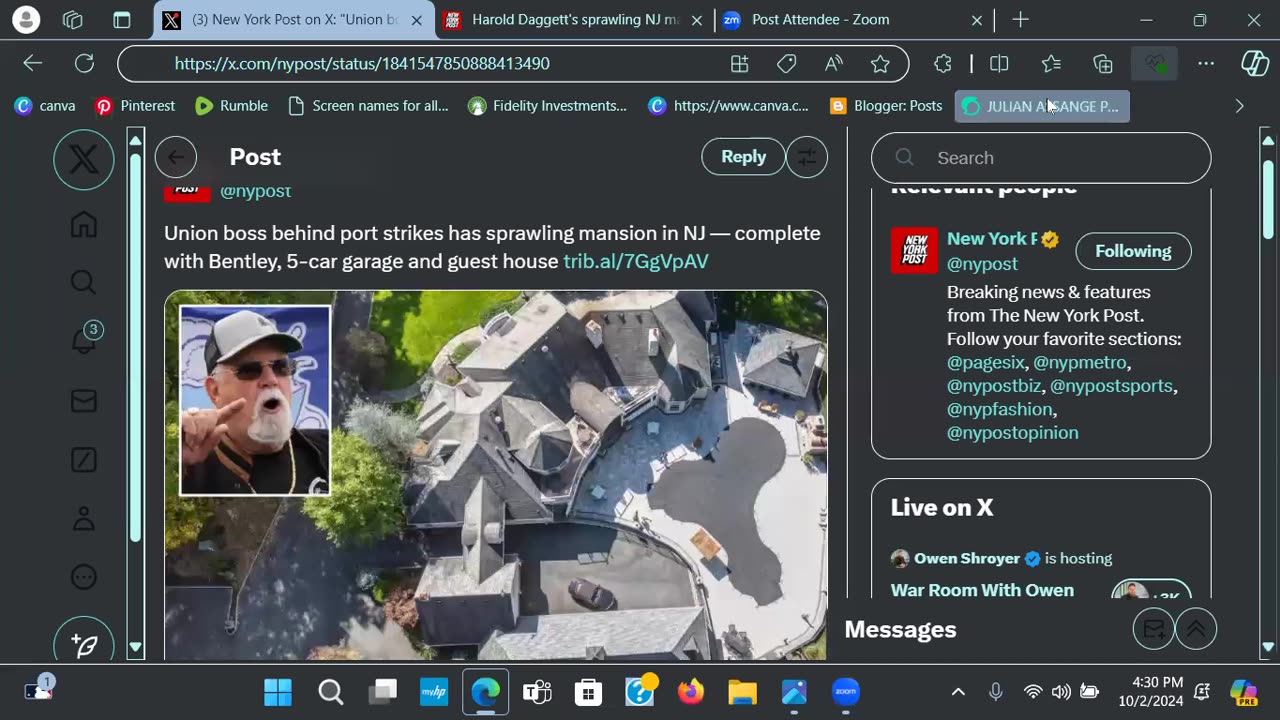
Task: Open More options circle in X sidebar
Action: pos(84,577)
